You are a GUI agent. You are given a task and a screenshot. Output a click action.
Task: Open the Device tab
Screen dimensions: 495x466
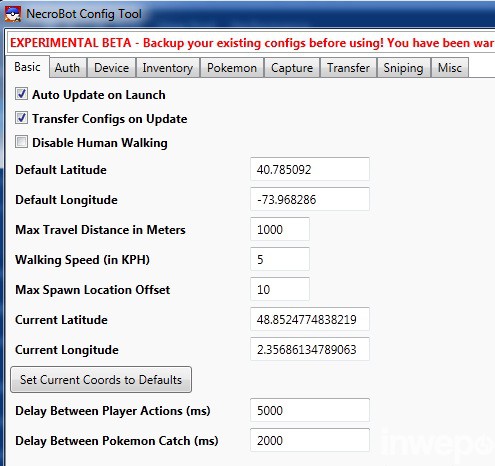point(111,68)
